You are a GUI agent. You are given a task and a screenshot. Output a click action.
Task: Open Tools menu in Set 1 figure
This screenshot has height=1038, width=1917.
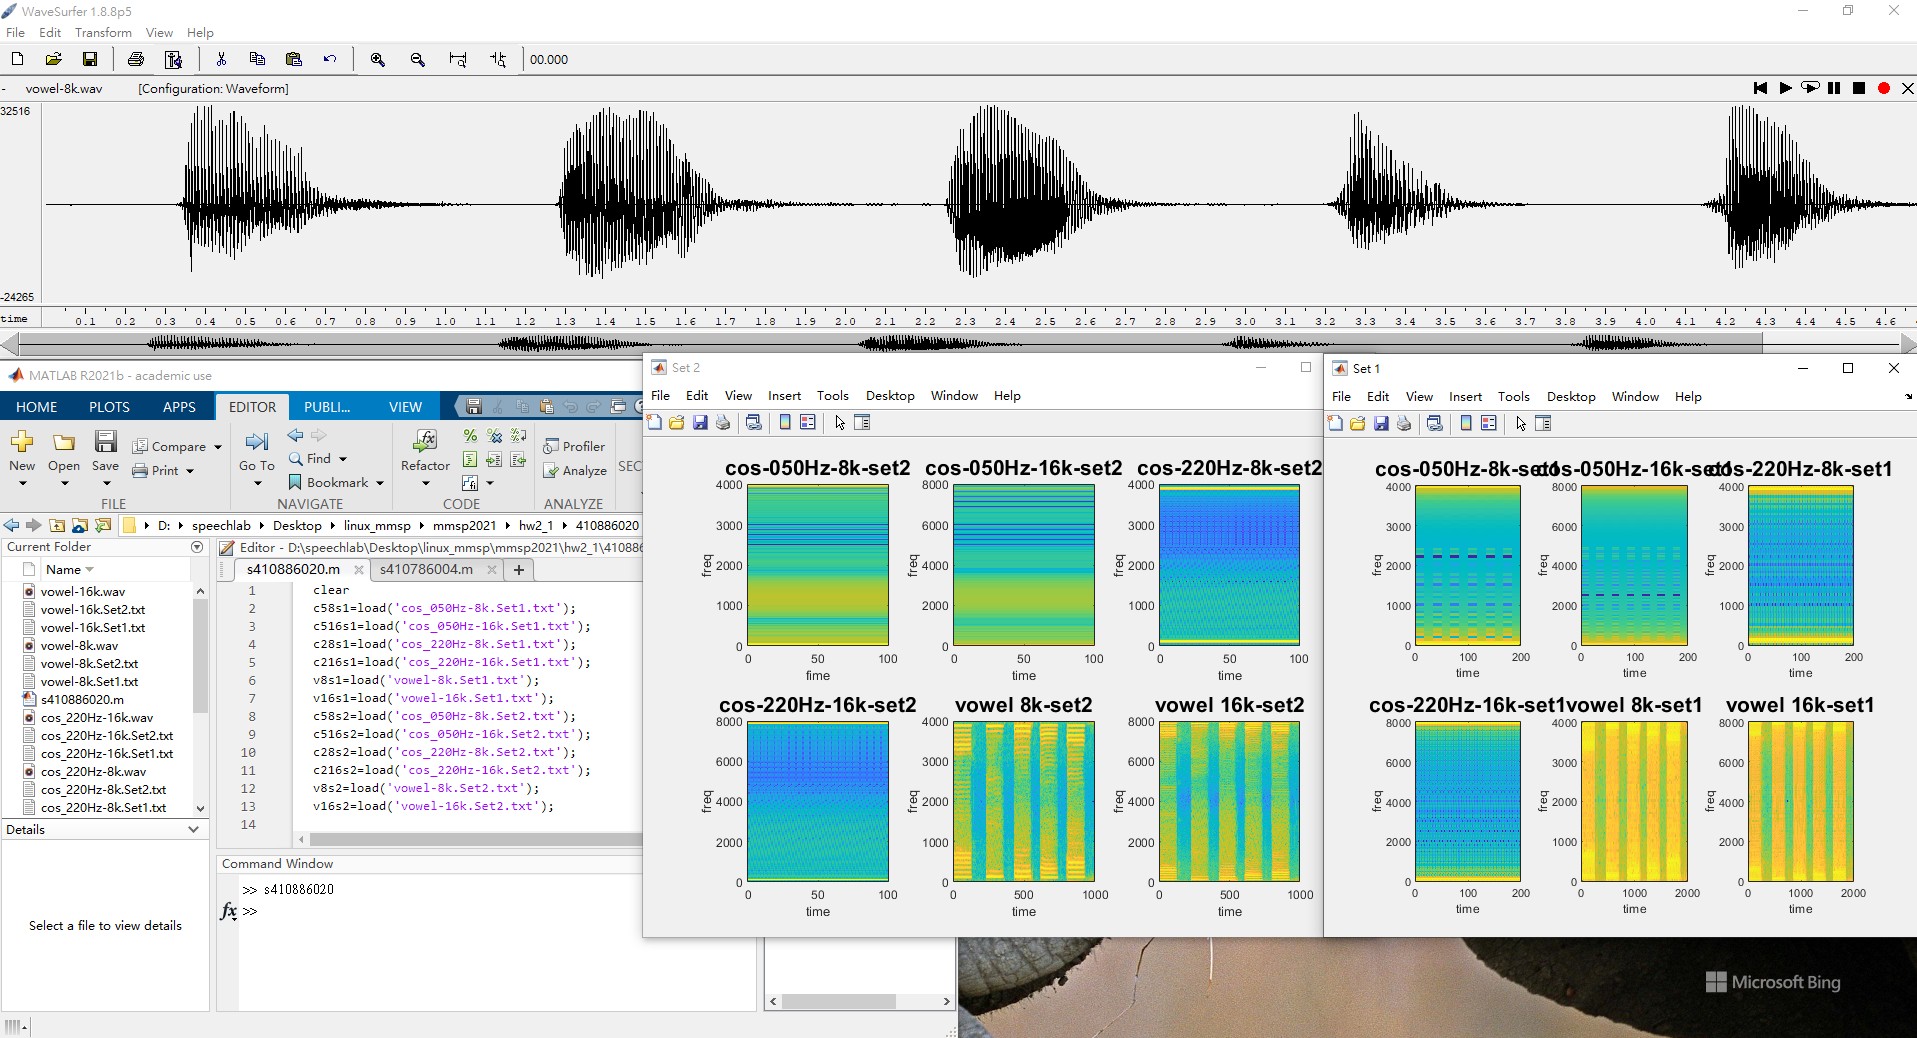(x=1513, y=396)
